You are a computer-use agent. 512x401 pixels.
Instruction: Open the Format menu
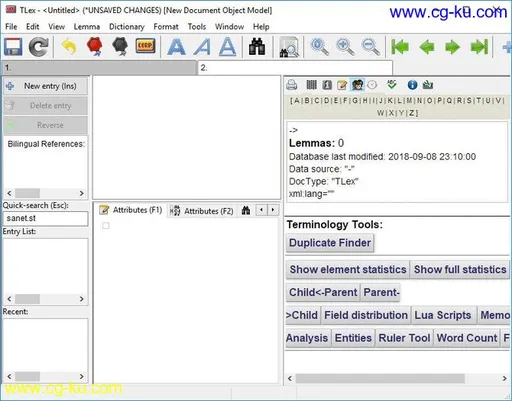(166, 27)
